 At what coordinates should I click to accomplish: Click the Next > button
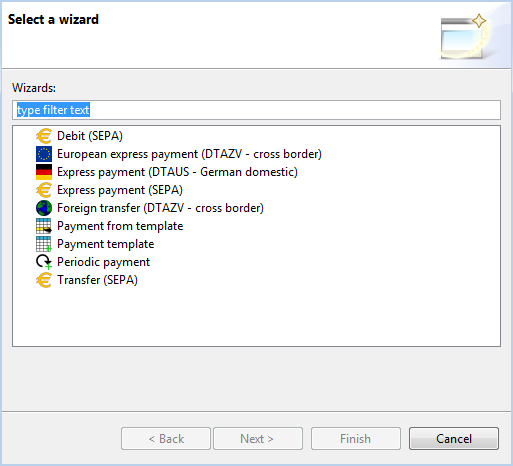click(x=258, y=439)
